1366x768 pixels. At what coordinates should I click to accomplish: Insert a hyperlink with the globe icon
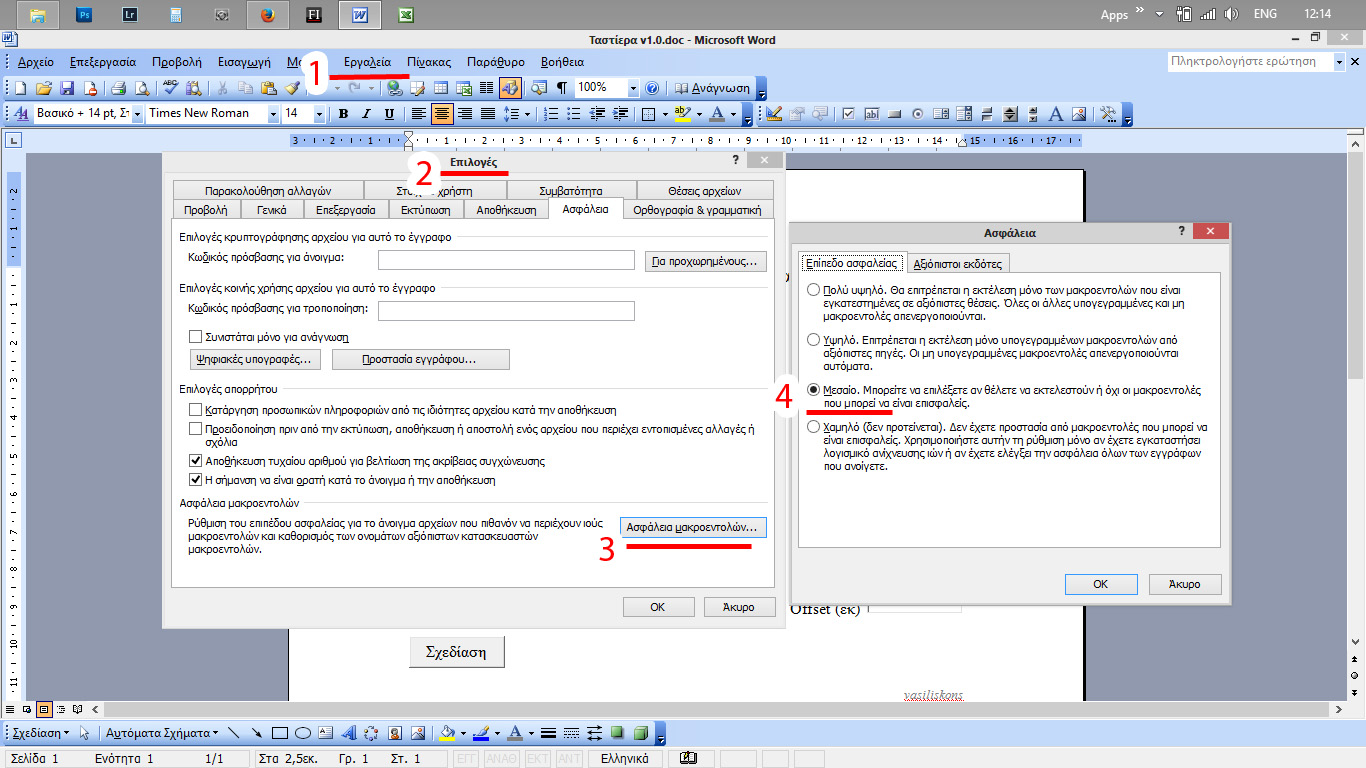pos(395,88)
